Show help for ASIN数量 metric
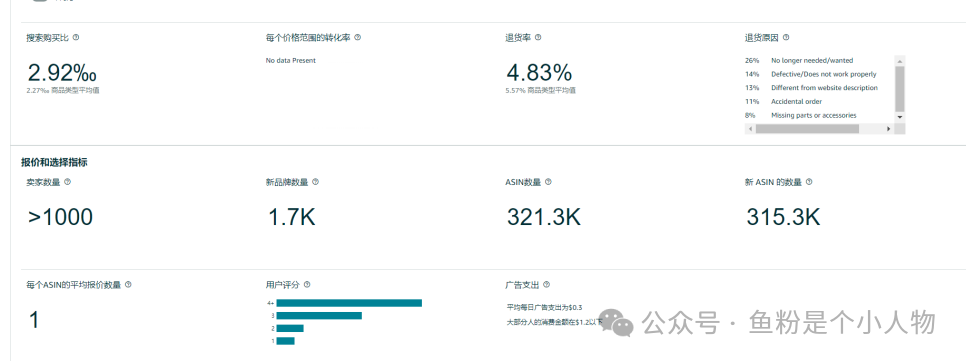Image resolution: width=966 pixels, height=361 pixels. (548, 182)
